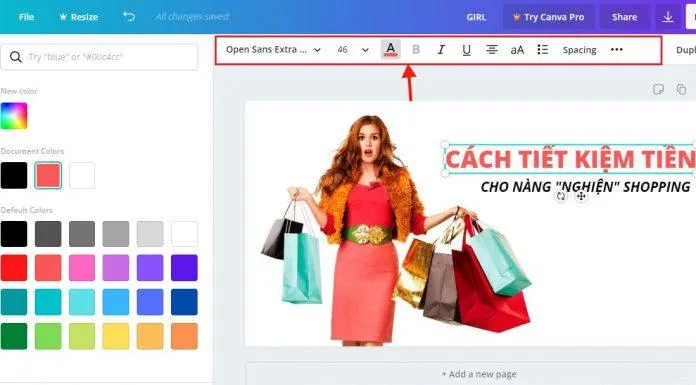Pick light purple default color
The image size is (696, 385).
coord(116,268)
